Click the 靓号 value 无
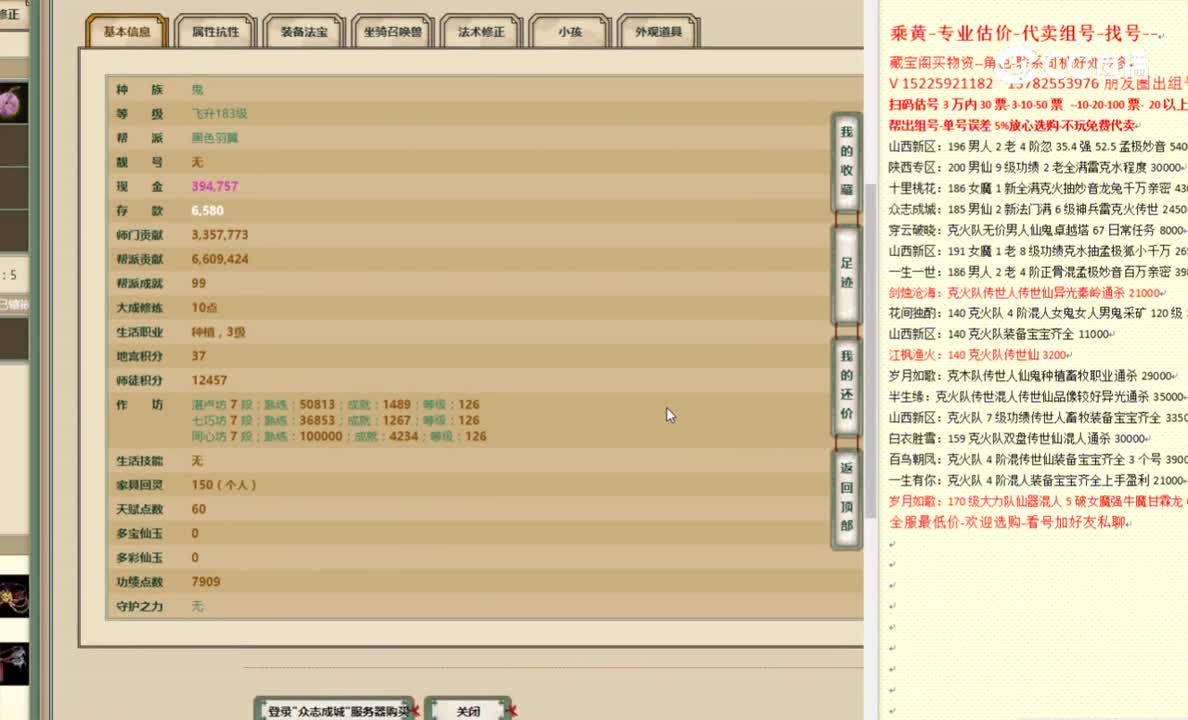1188x720 pixels. (x=197, y=162)
